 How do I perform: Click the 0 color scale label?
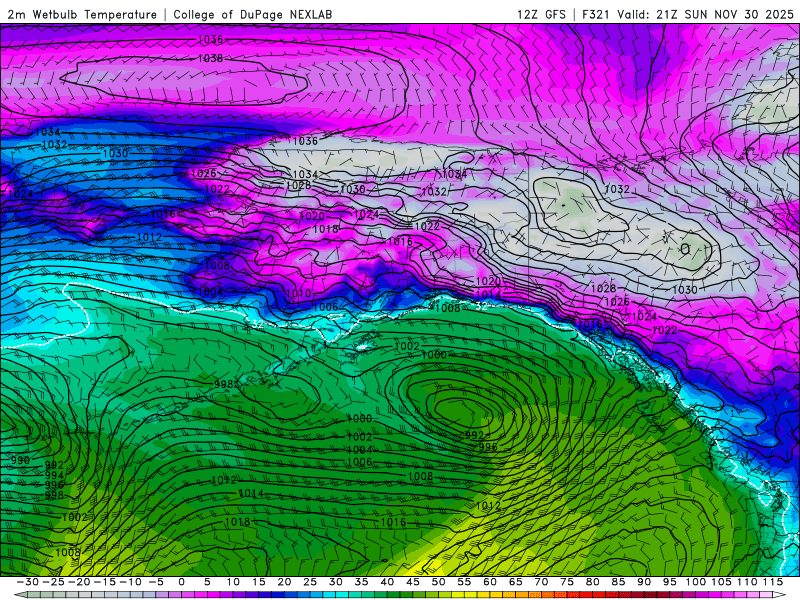click(182, 582)
